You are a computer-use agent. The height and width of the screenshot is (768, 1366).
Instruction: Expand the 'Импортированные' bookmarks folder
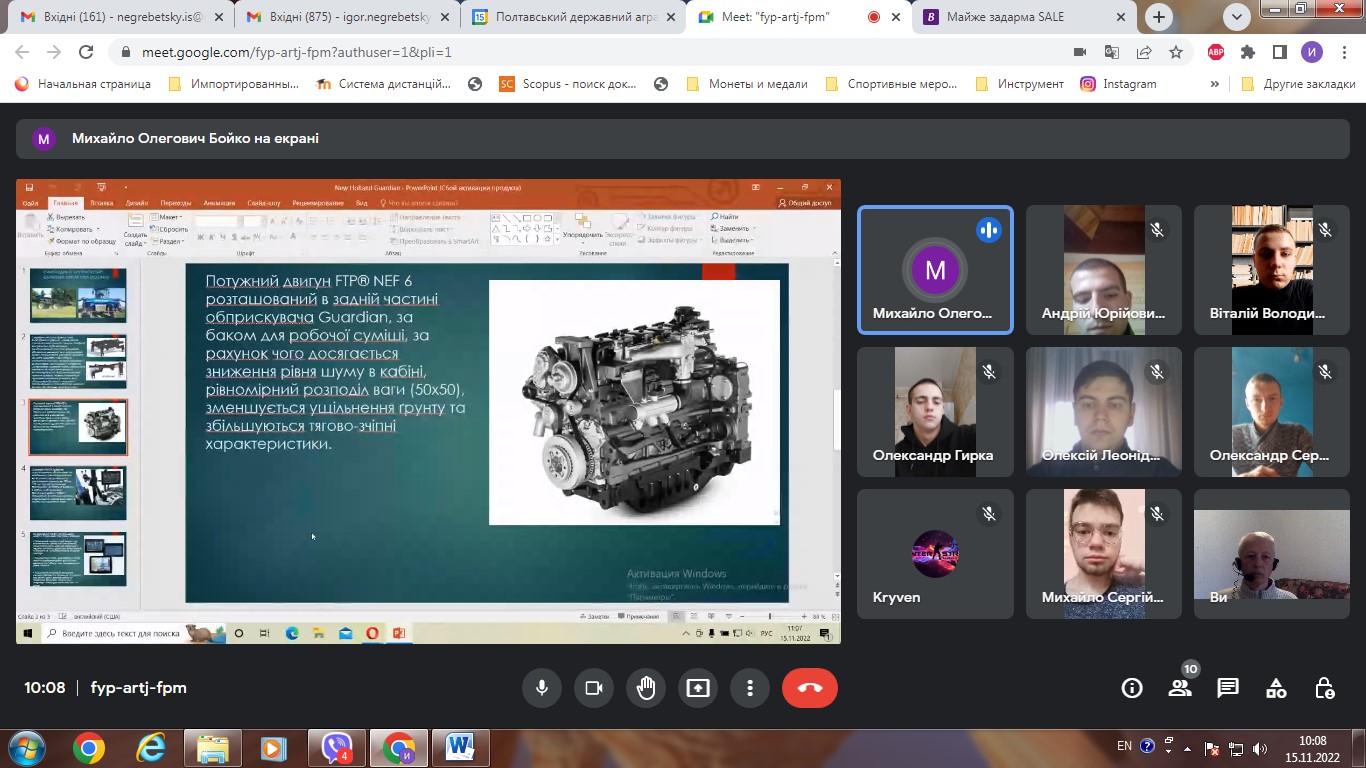point(234,84)
